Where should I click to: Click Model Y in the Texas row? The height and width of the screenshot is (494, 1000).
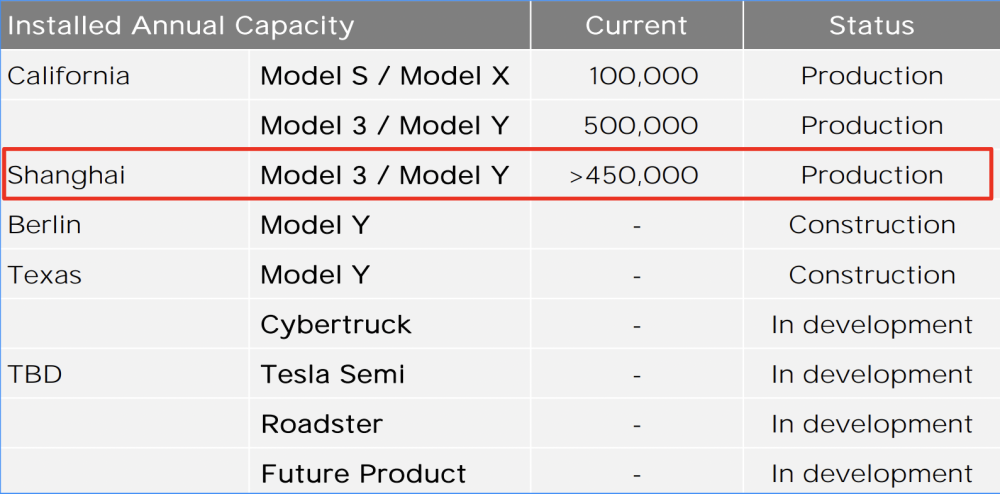[315, 275]
